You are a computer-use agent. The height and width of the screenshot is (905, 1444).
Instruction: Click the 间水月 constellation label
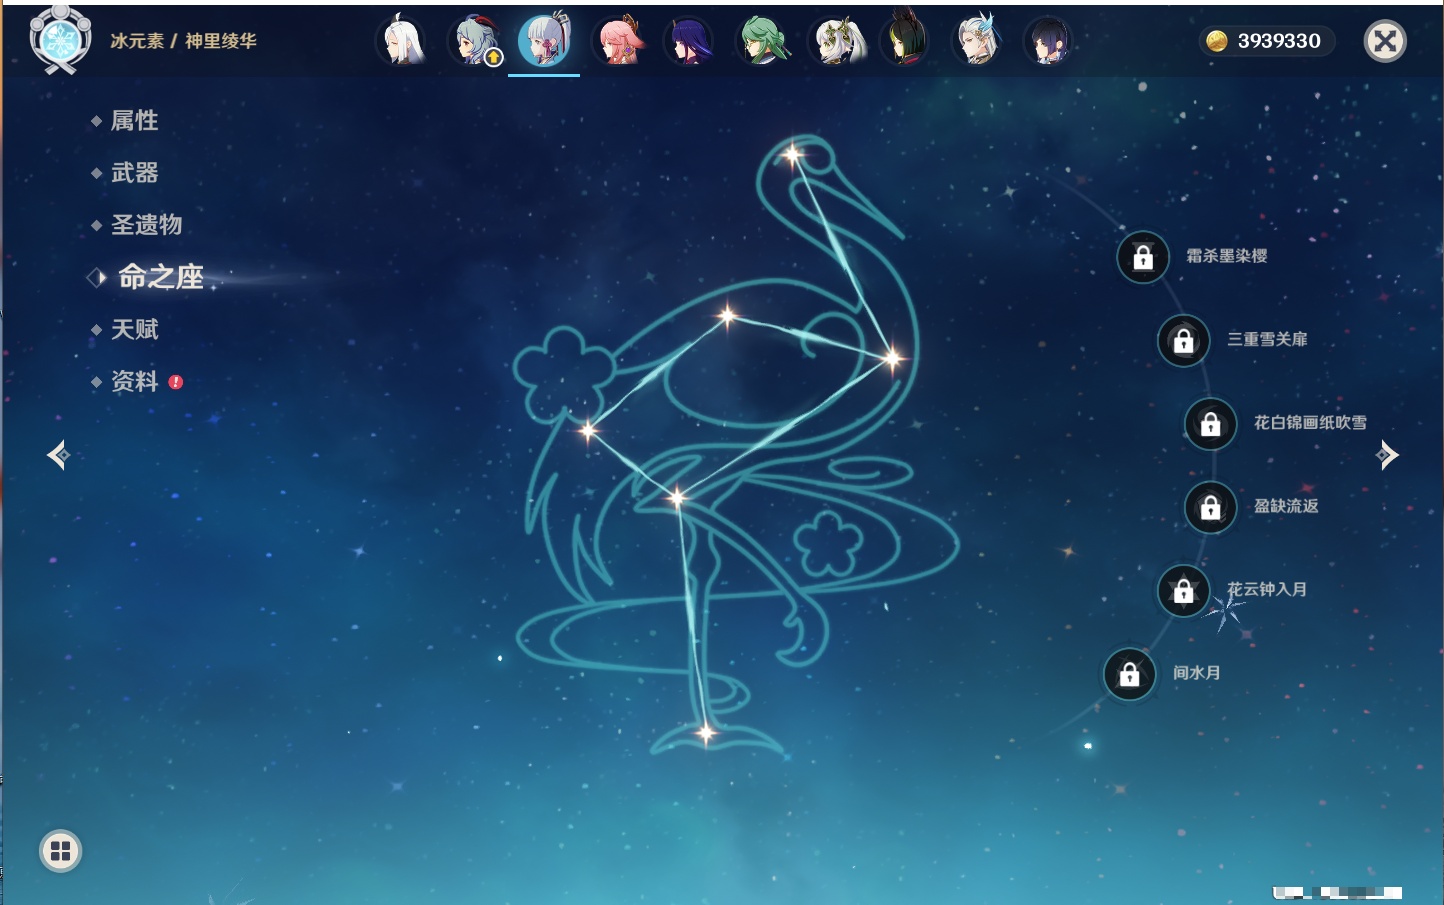coord(1196,673)
